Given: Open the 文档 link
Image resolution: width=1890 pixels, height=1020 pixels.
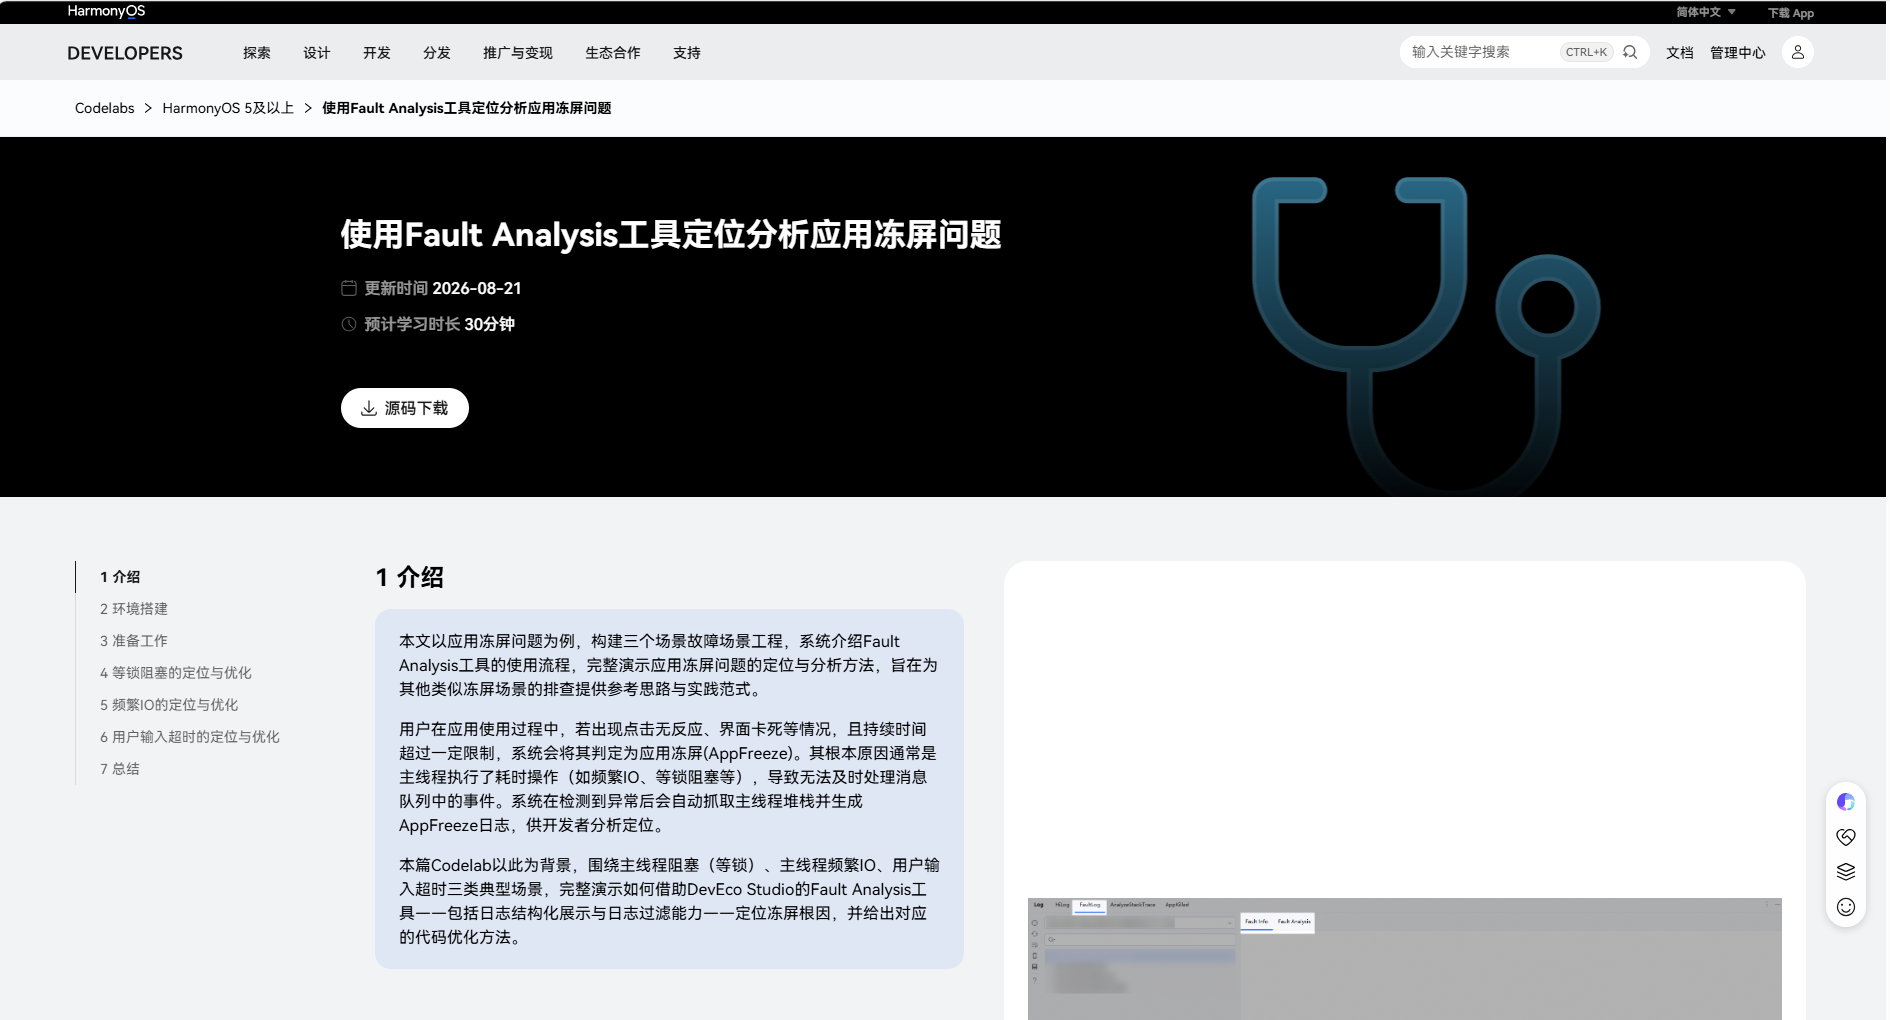Looking at the screenshot, I should [1680, 53].
